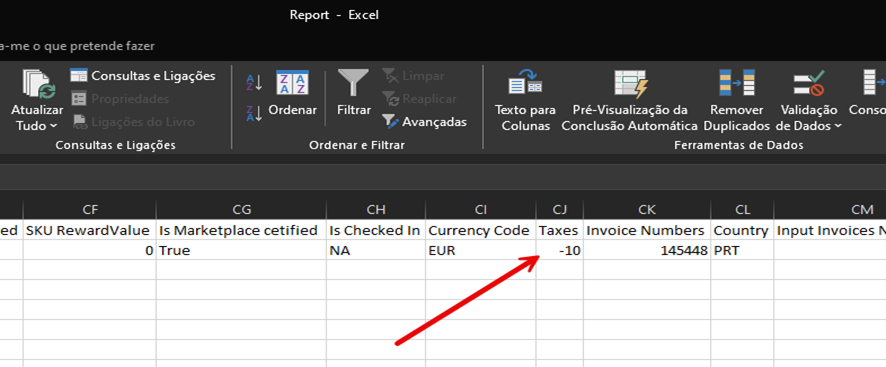The height and width of the screenshot is (367, 886).
Task: Click the Propriedades button
Action: point(120,98)
